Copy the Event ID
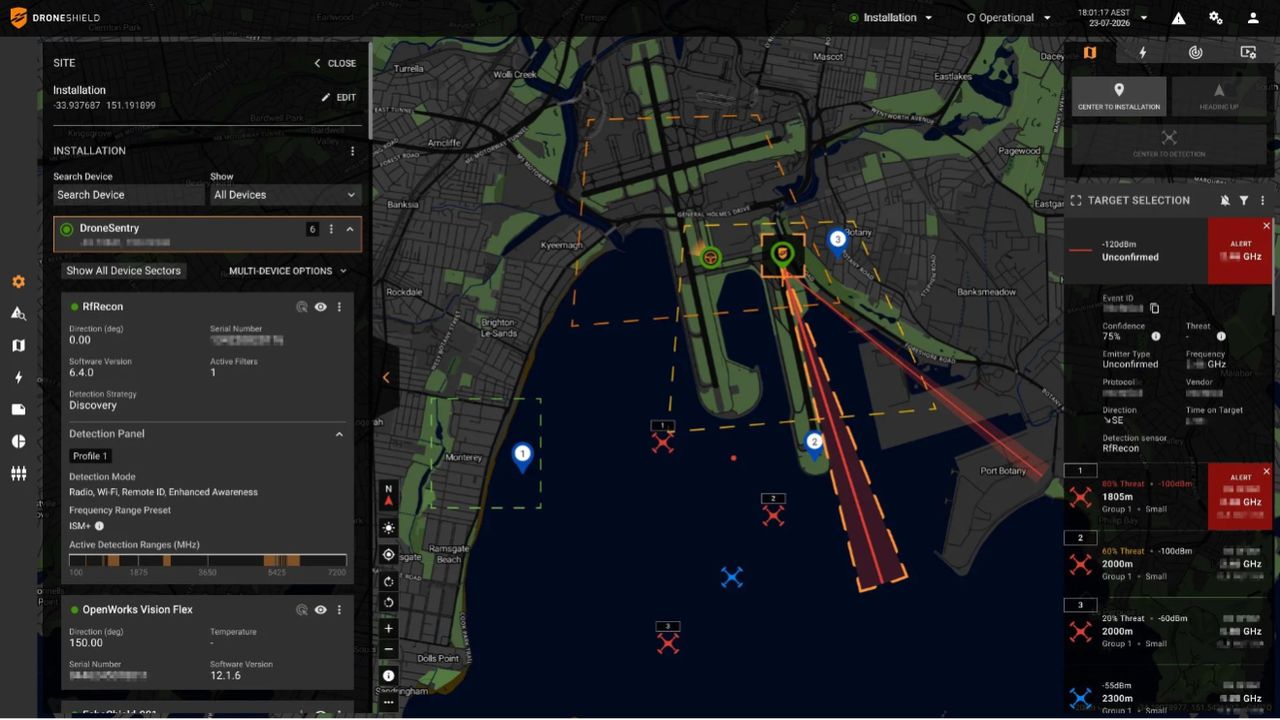Viewport: 1280px width, 720px height. click(x=1154, y=308)
